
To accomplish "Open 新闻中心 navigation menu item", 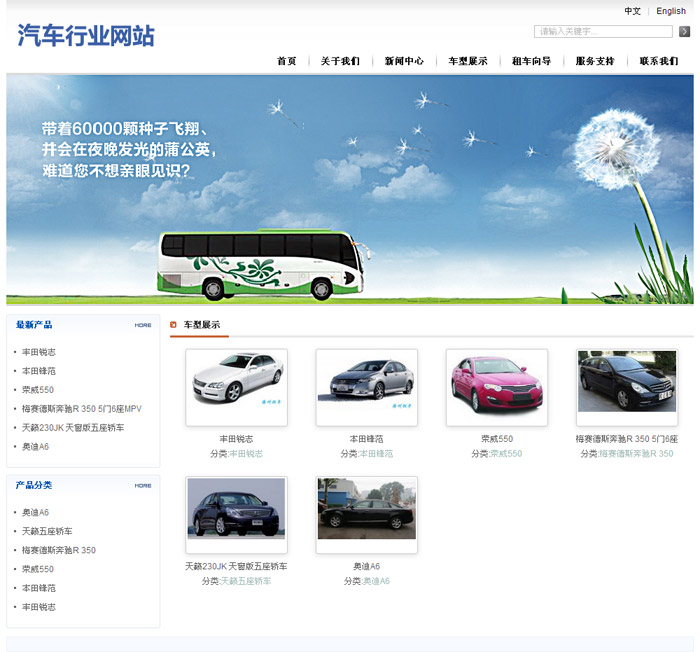I will pyautogui.click(x=404, y=61).
